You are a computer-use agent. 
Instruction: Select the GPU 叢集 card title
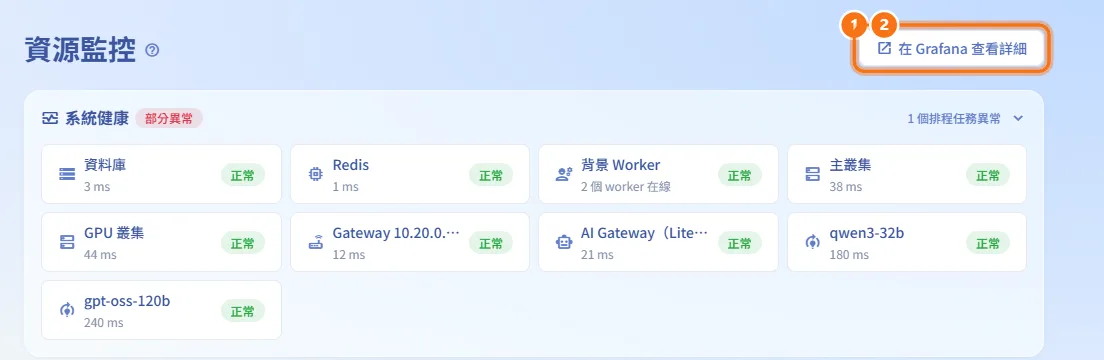[x=114, y=233]
